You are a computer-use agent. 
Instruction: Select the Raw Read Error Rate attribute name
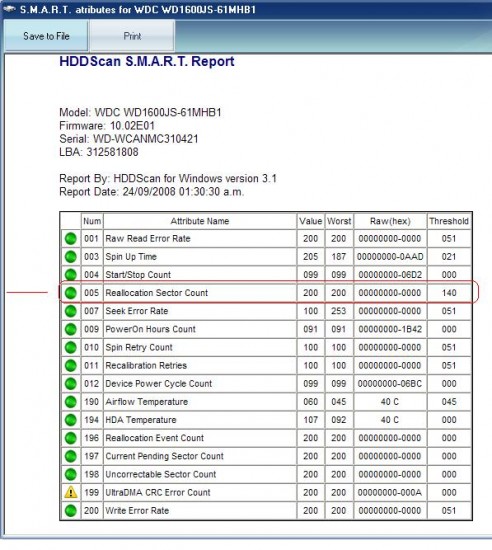click(x=148, y=239)
